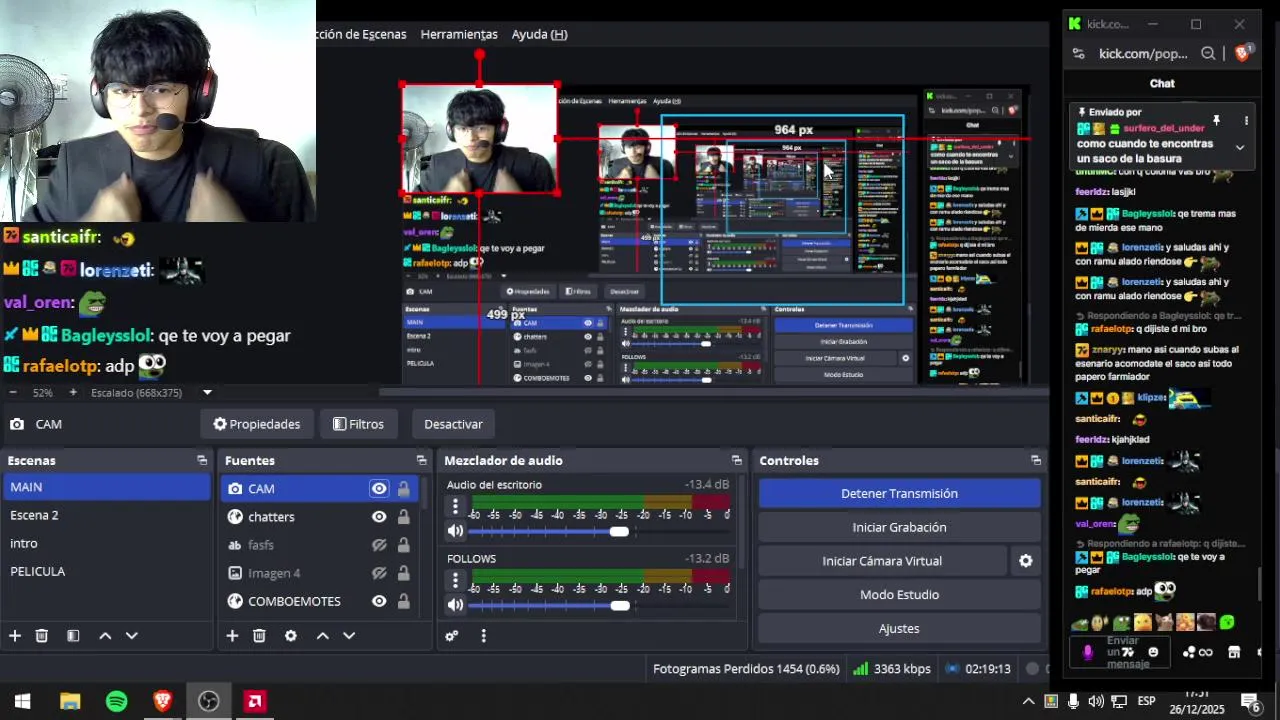
Task: Show the fasfs source
Action: click(x=379, y=545)
